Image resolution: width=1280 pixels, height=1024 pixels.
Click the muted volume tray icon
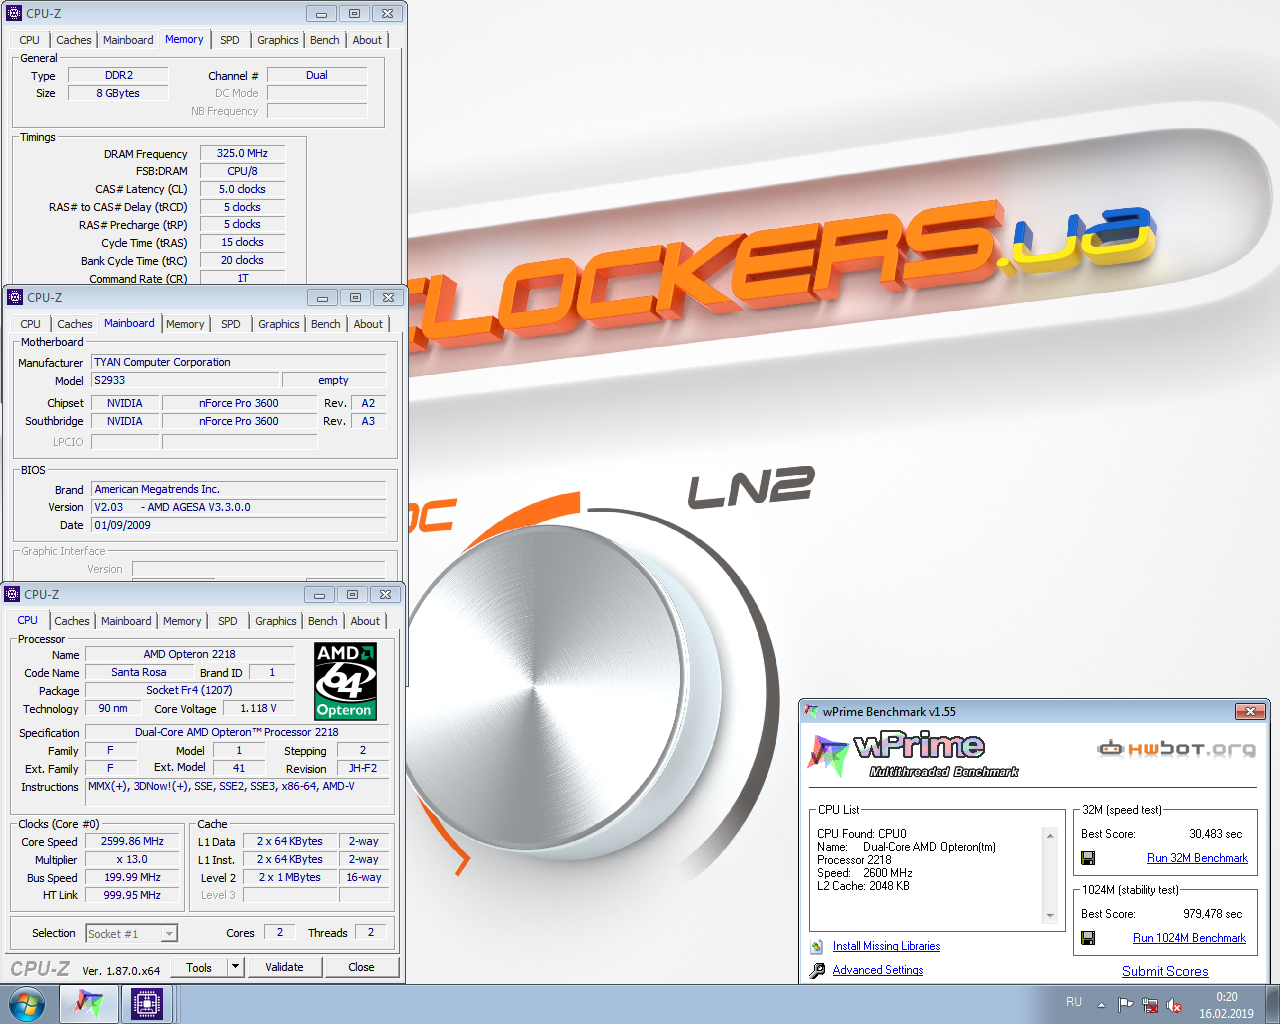[1174, 1005]
